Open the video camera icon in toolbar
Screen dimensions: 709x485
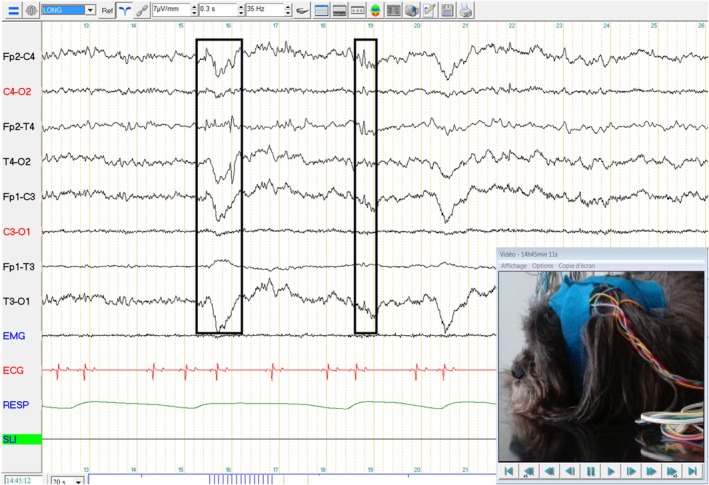(411, 10)
